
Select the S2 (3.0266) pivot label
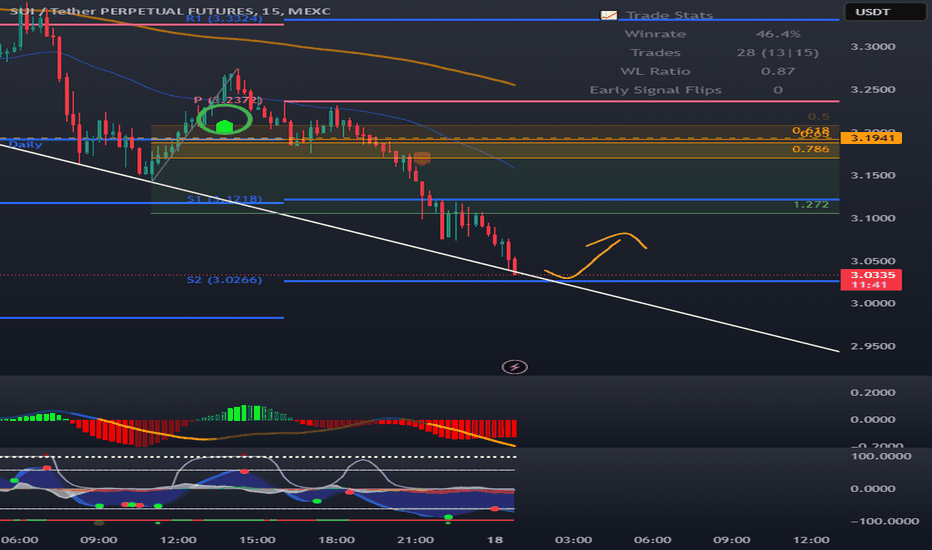click(x=224, y=279)
